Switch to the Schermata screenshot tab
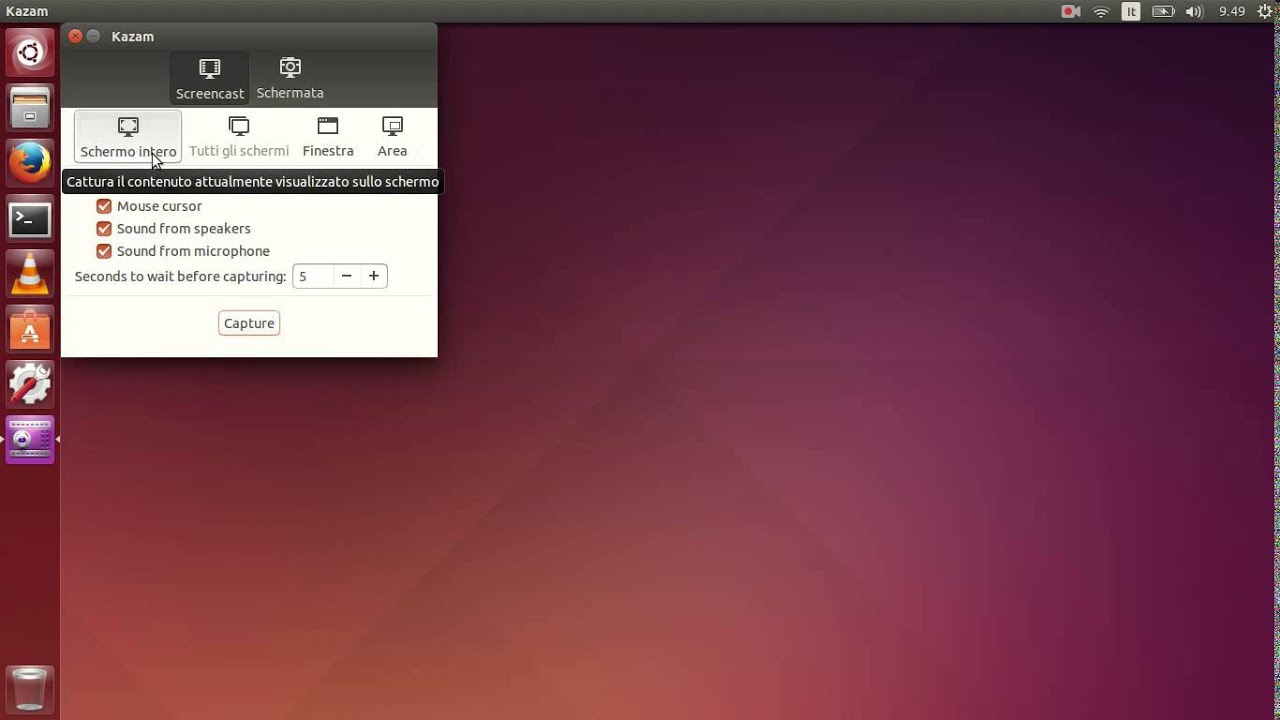Screen dimensions: 1280x720 pos(290,79)
